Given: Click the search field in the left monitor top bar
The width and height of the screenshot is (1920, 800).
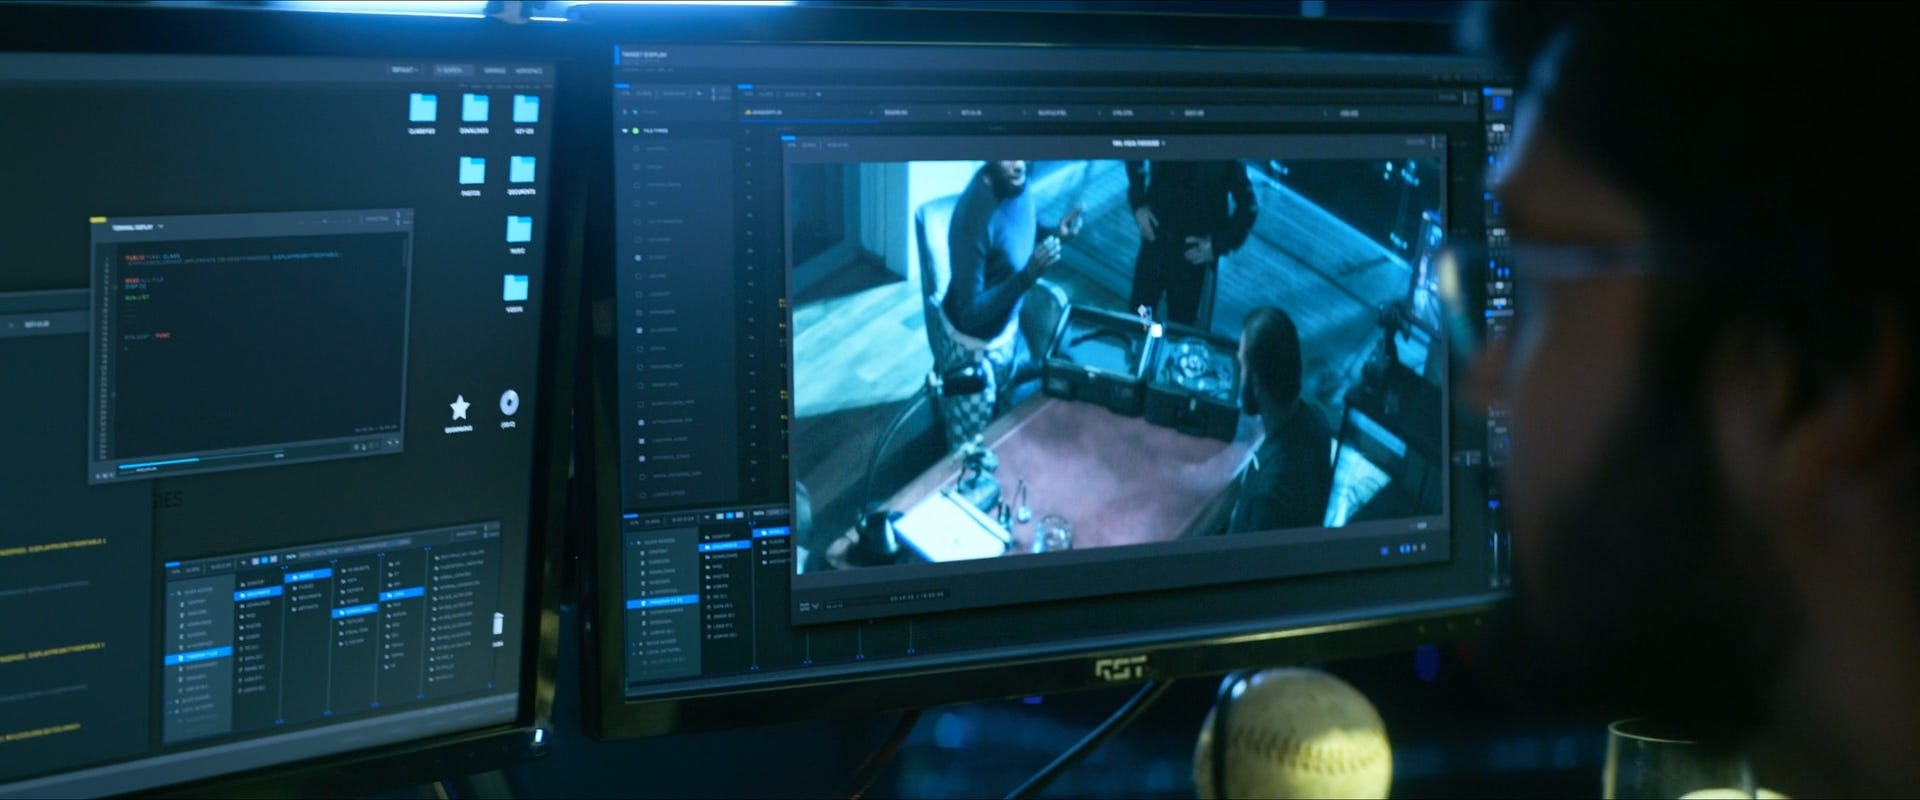Looking at the screenshot, I should tap(456, 71).
